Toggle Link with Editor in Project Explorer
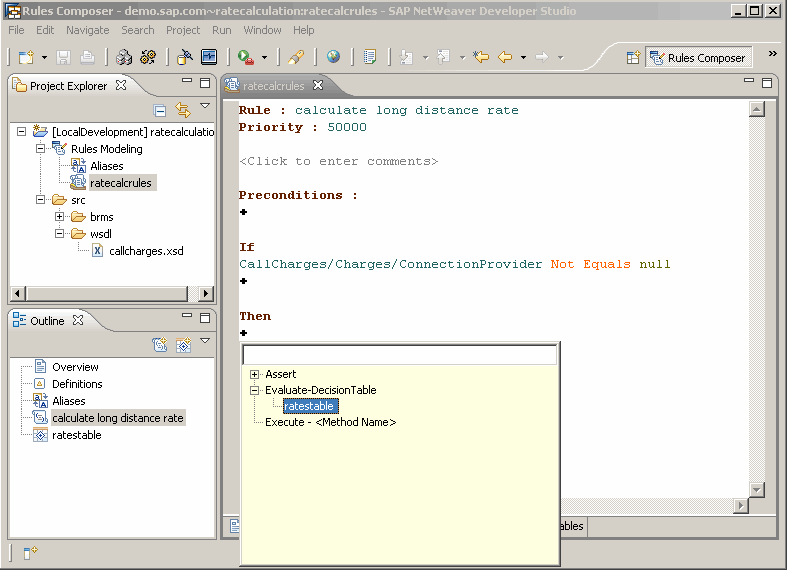 [x=183, y=109]
